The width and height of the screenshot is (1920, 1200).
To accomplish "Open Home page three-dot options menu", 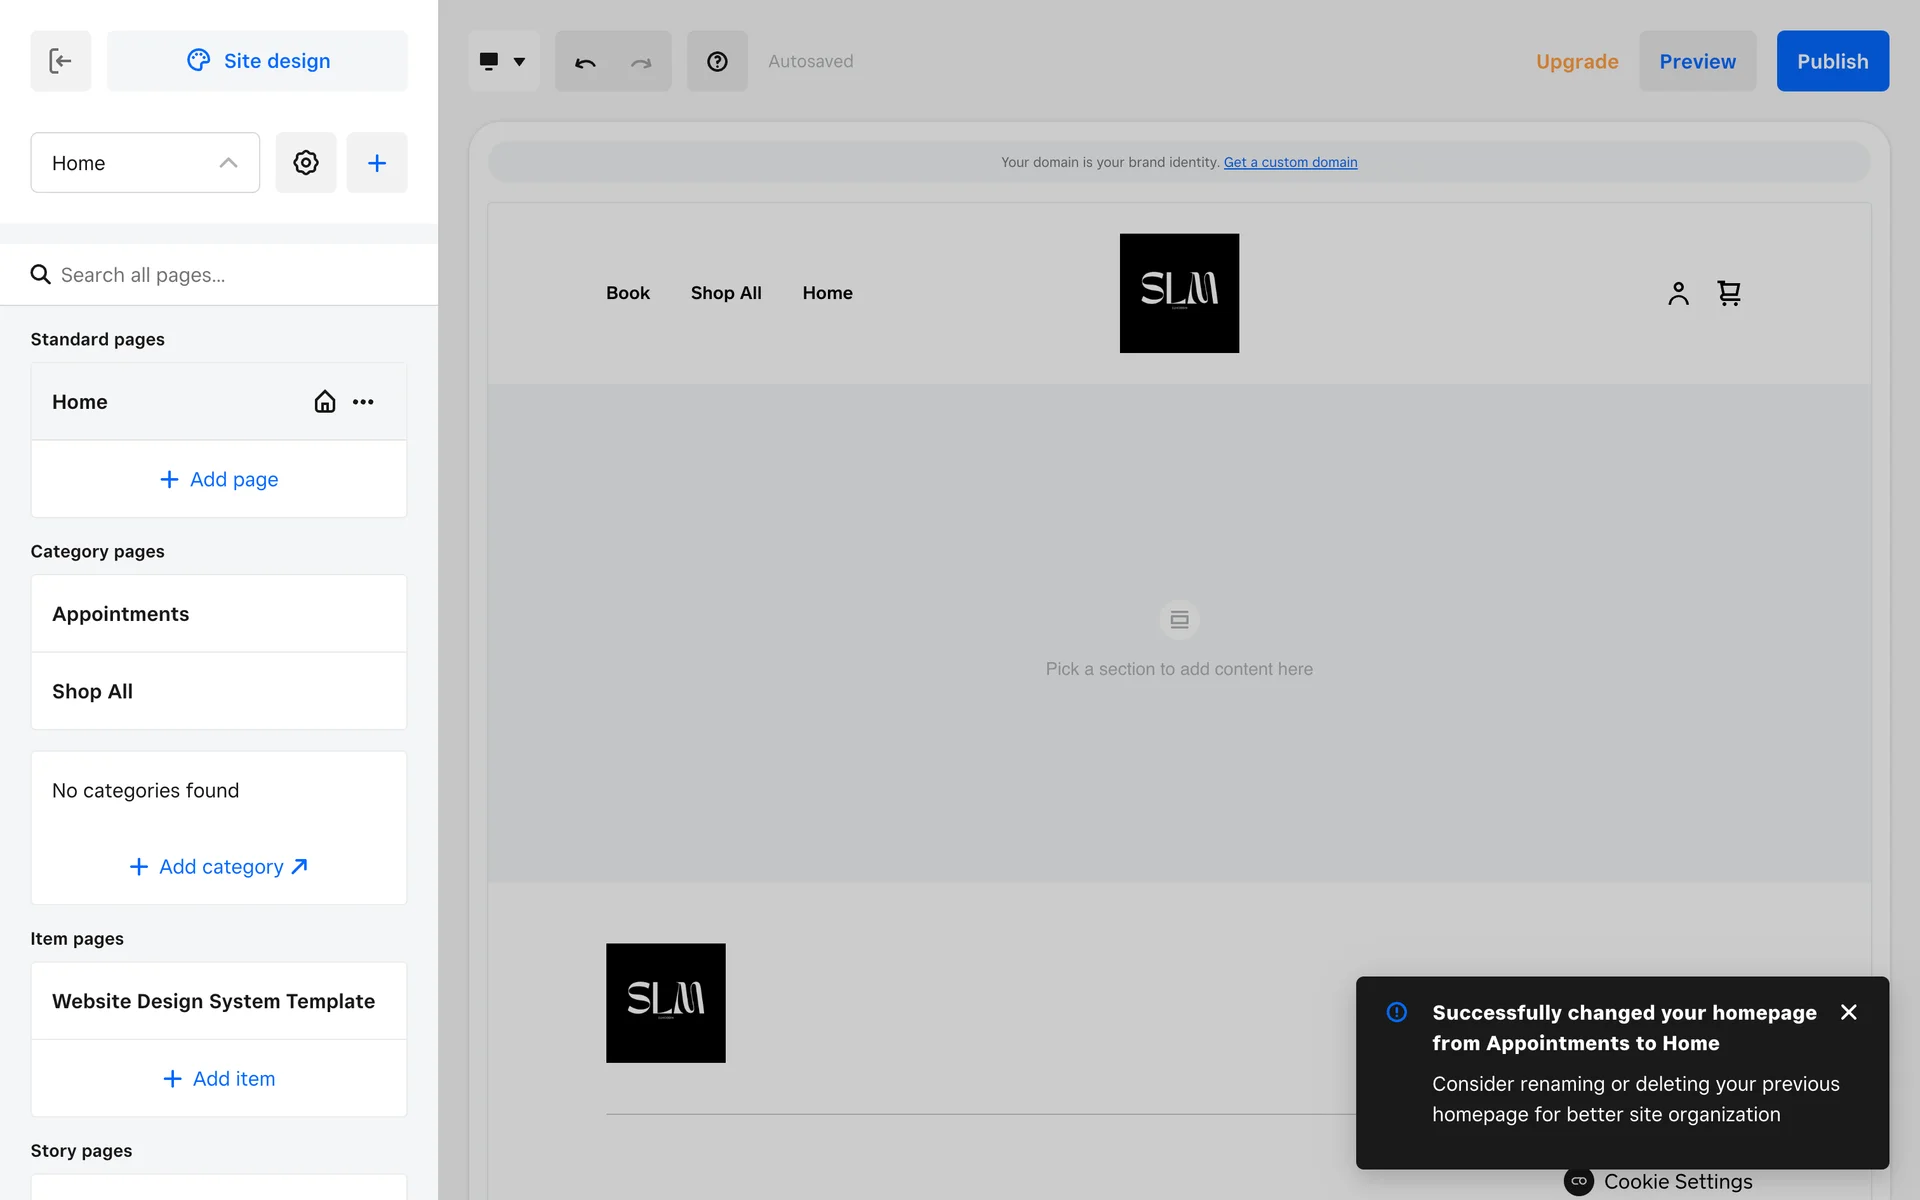I will (x=363, y=402).
